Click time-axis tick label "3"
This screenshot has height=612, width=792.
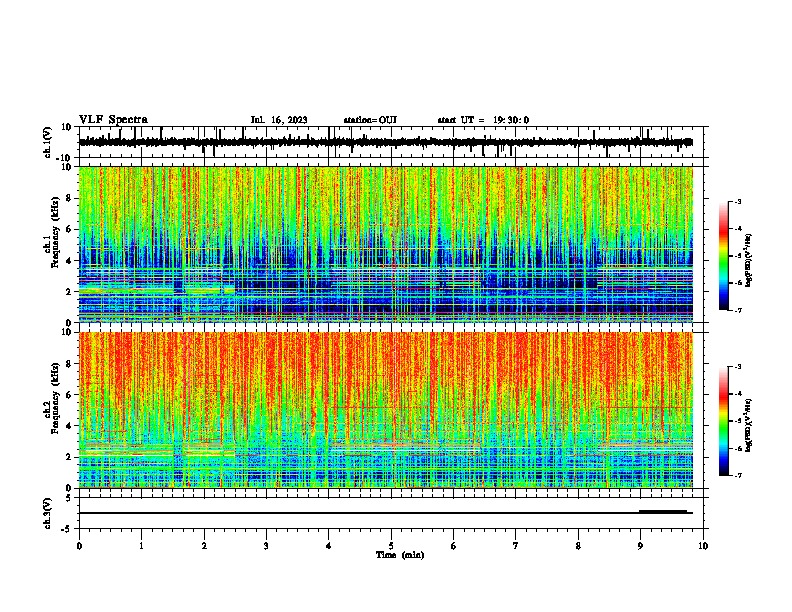point(266,546)
